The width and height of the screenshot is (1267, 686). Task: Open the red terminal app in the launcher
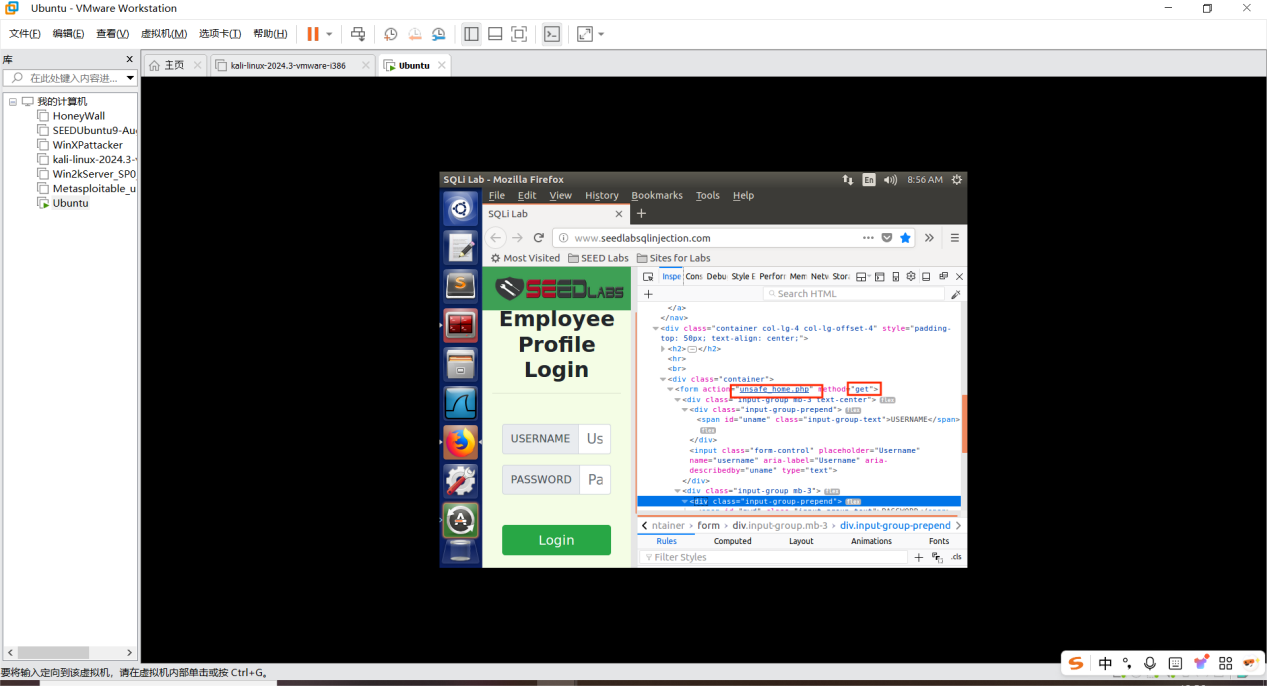pyautogui.click(x=461, y=324)
